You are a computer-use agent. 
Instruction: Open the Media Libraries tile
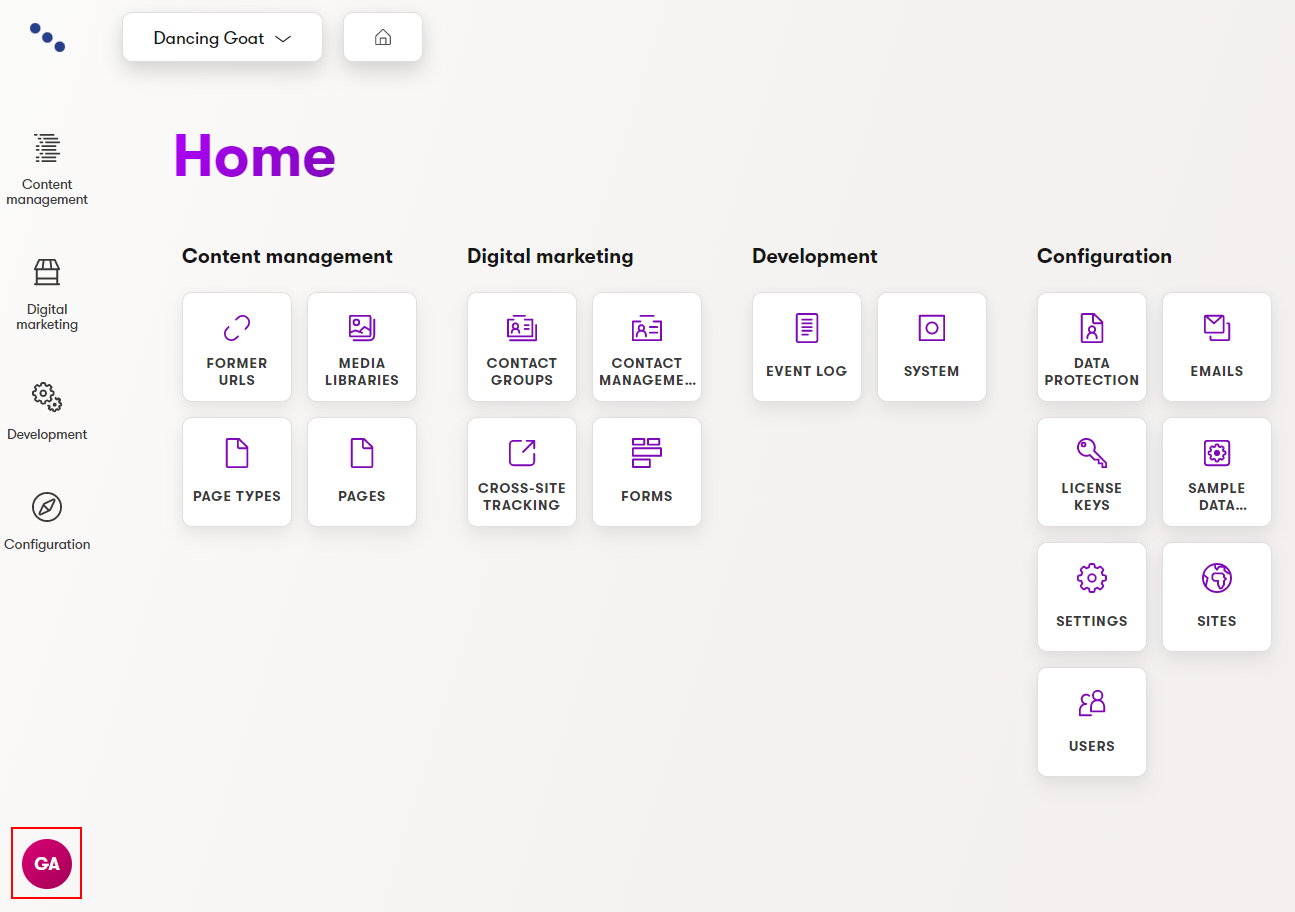point(362,347)
